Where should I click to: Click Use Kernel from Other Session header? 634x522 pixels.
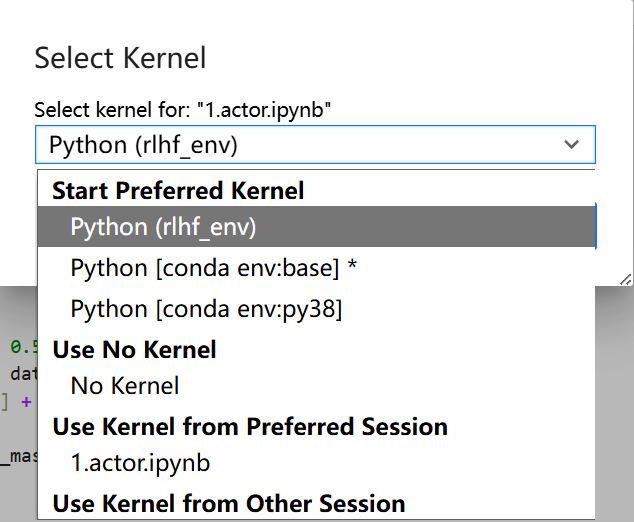pyautogui.click(x=229, y=503)
